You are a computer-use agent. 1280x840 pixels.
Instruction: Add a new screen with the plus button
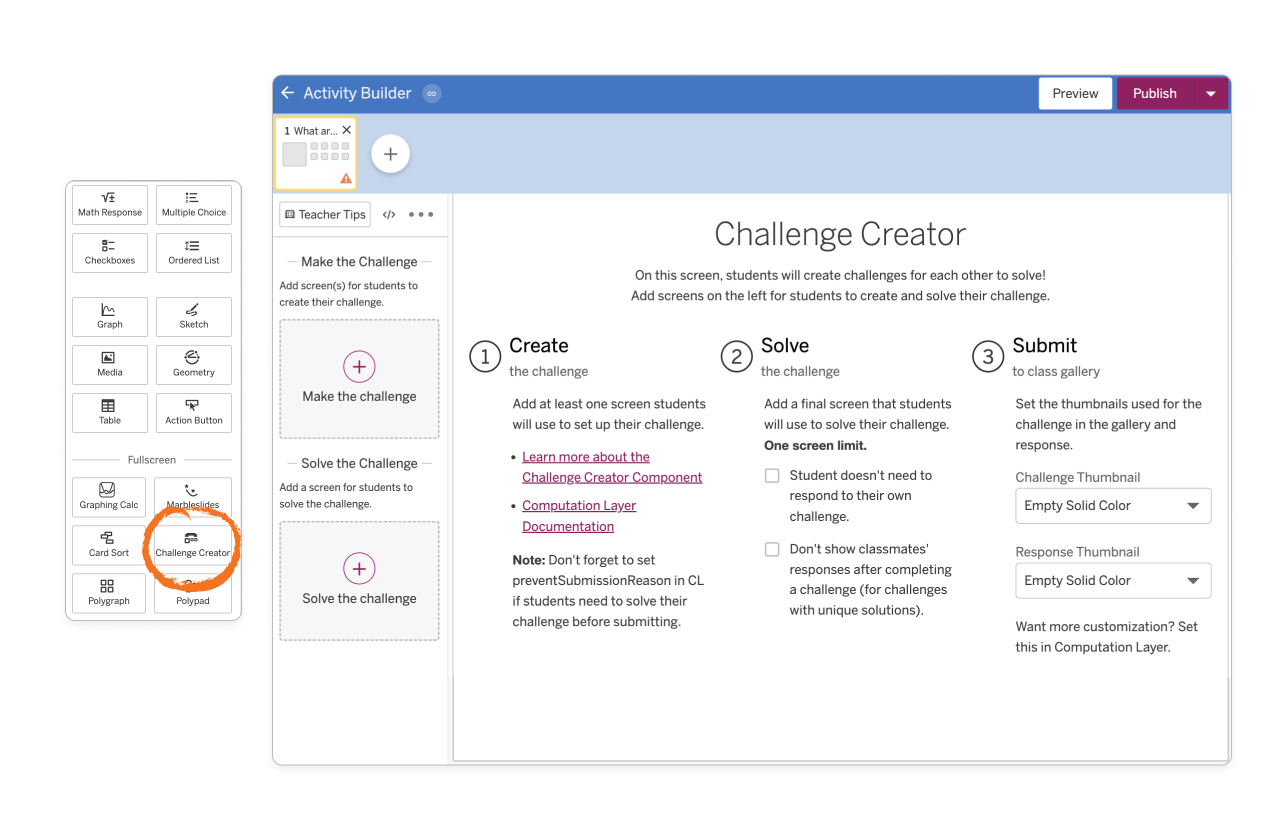390,153
